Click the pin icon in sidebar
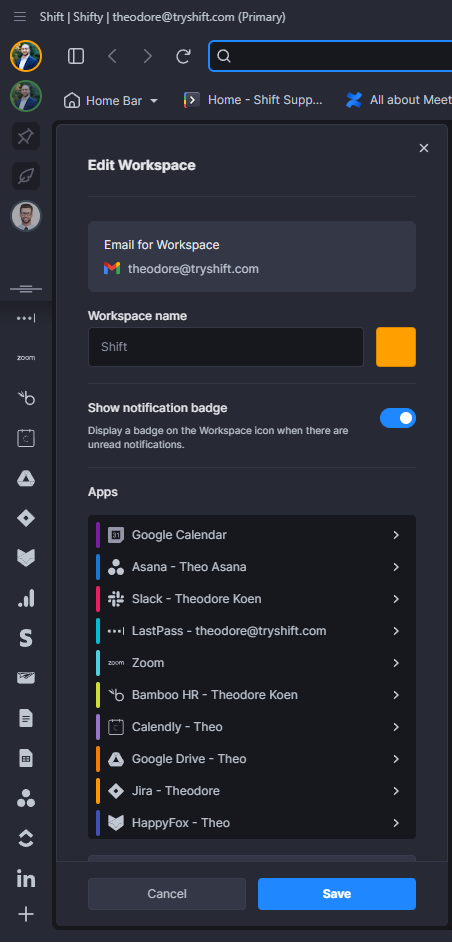The image size is (452, 944). pyautogui.click(x=26, y=136)
